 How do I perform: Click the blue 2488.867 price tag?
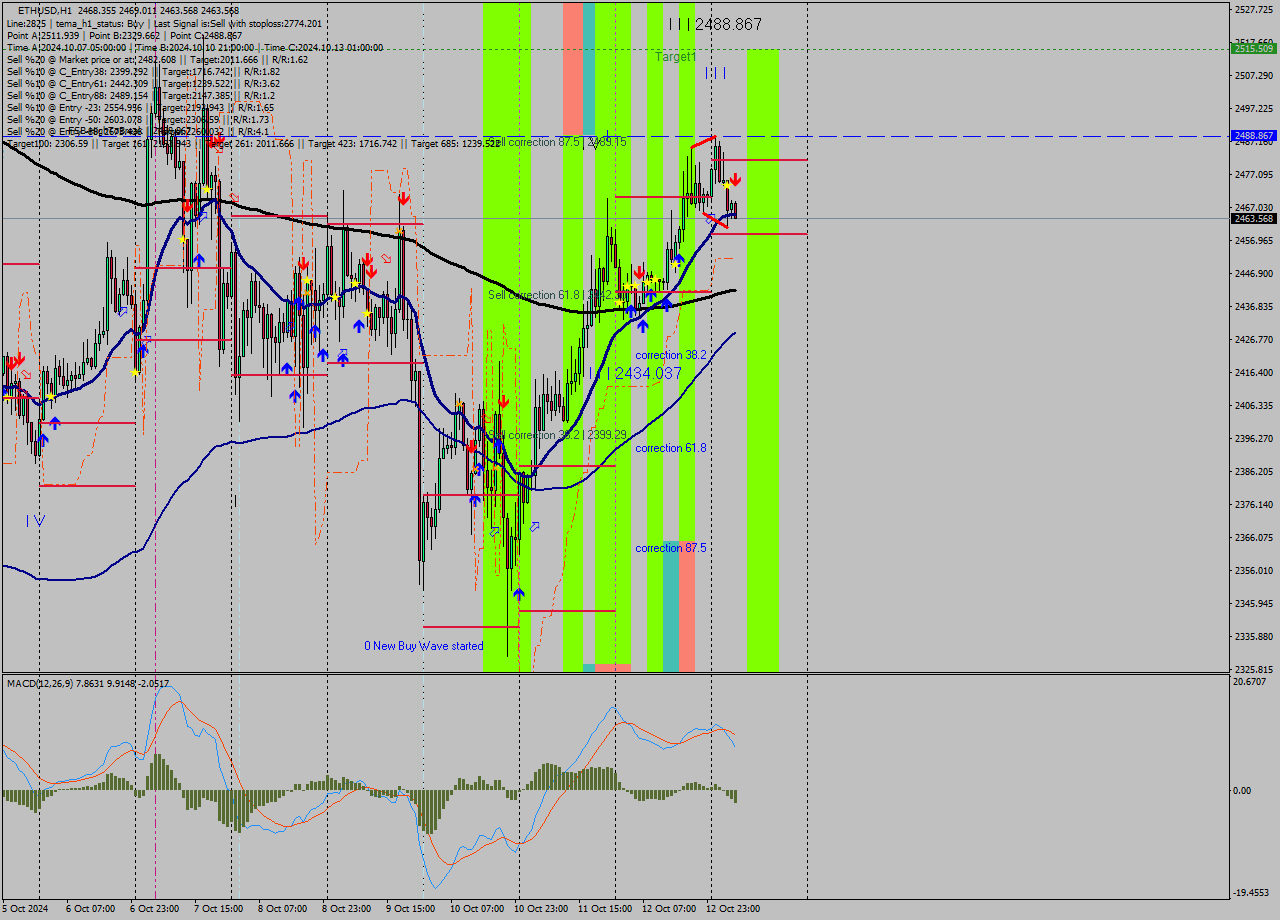[x=1253, y=135]
